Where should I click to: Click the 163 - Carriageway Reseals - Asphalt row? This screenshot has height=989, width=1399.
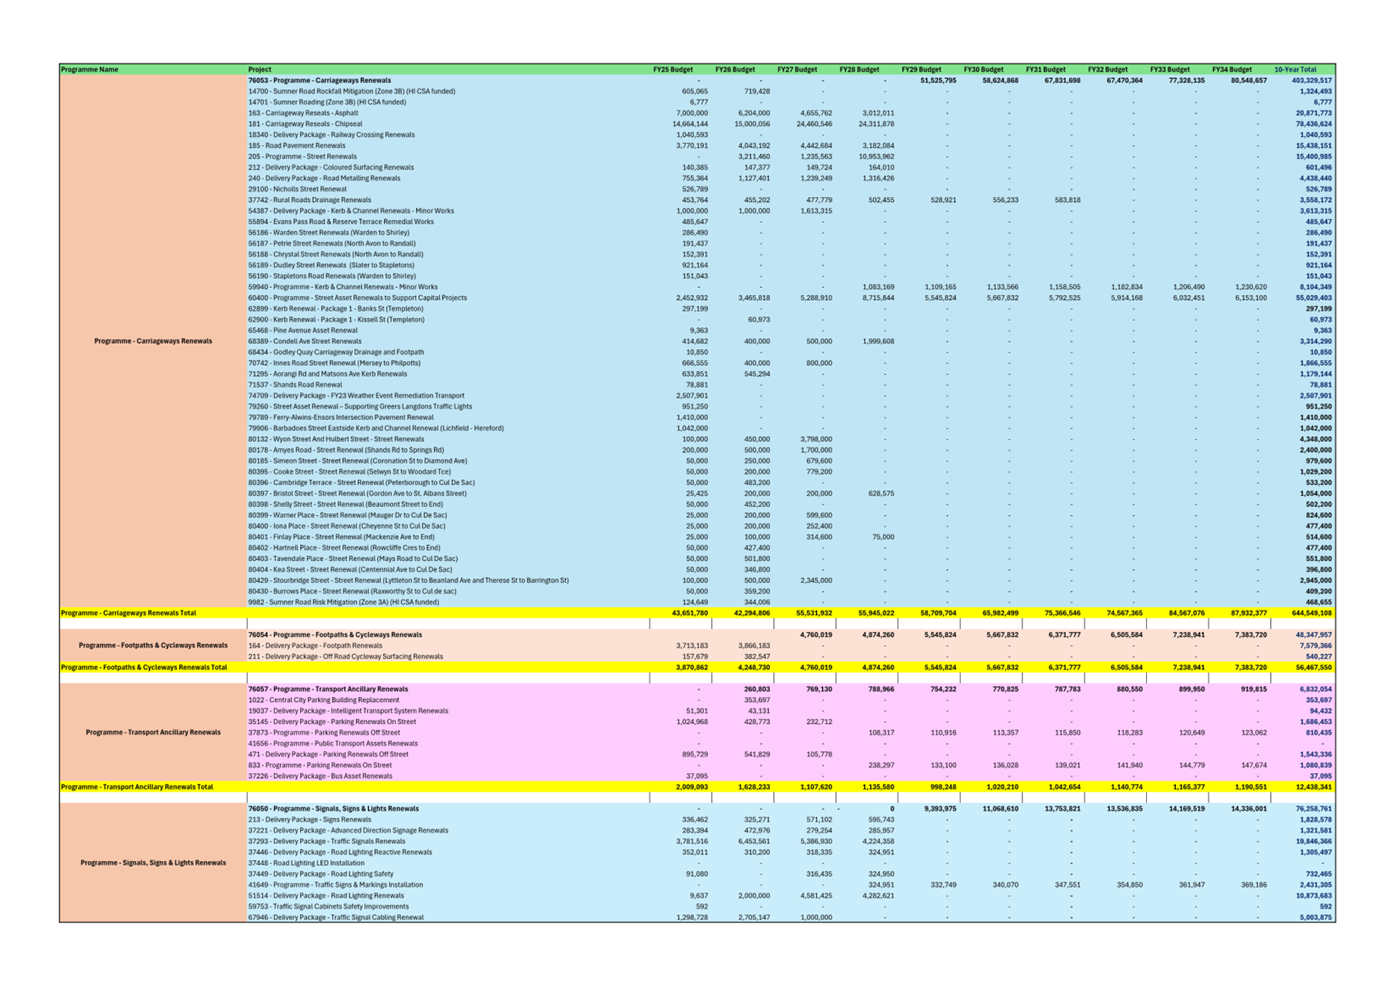pyautogui.click(x=303, y=113)
